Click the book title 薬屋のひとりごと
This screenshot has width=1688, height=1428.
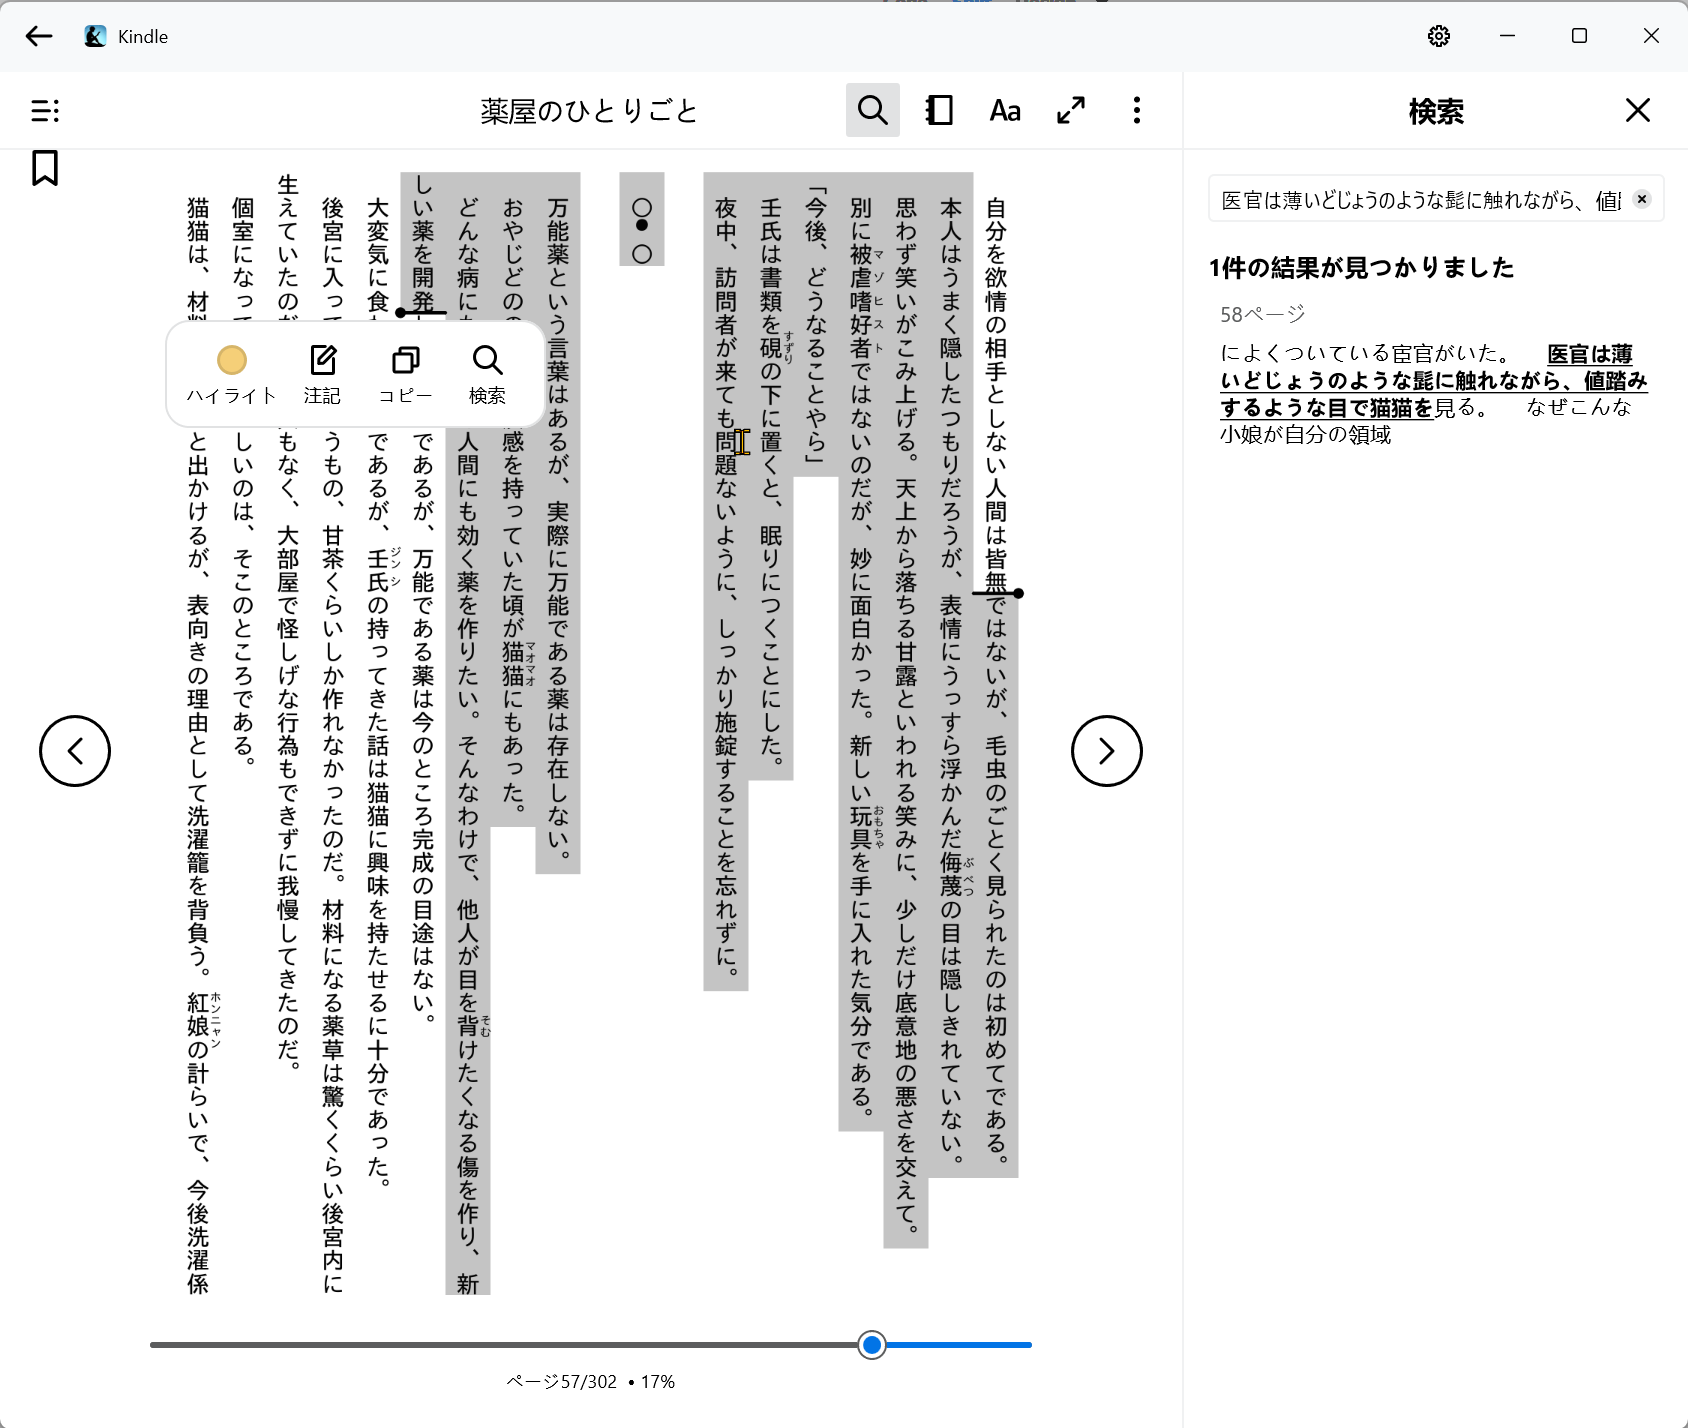(589, 111)
